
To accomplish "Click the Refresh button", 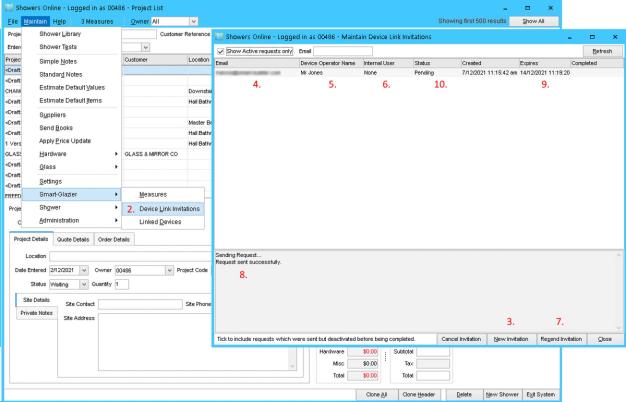I will coord(602,51).
